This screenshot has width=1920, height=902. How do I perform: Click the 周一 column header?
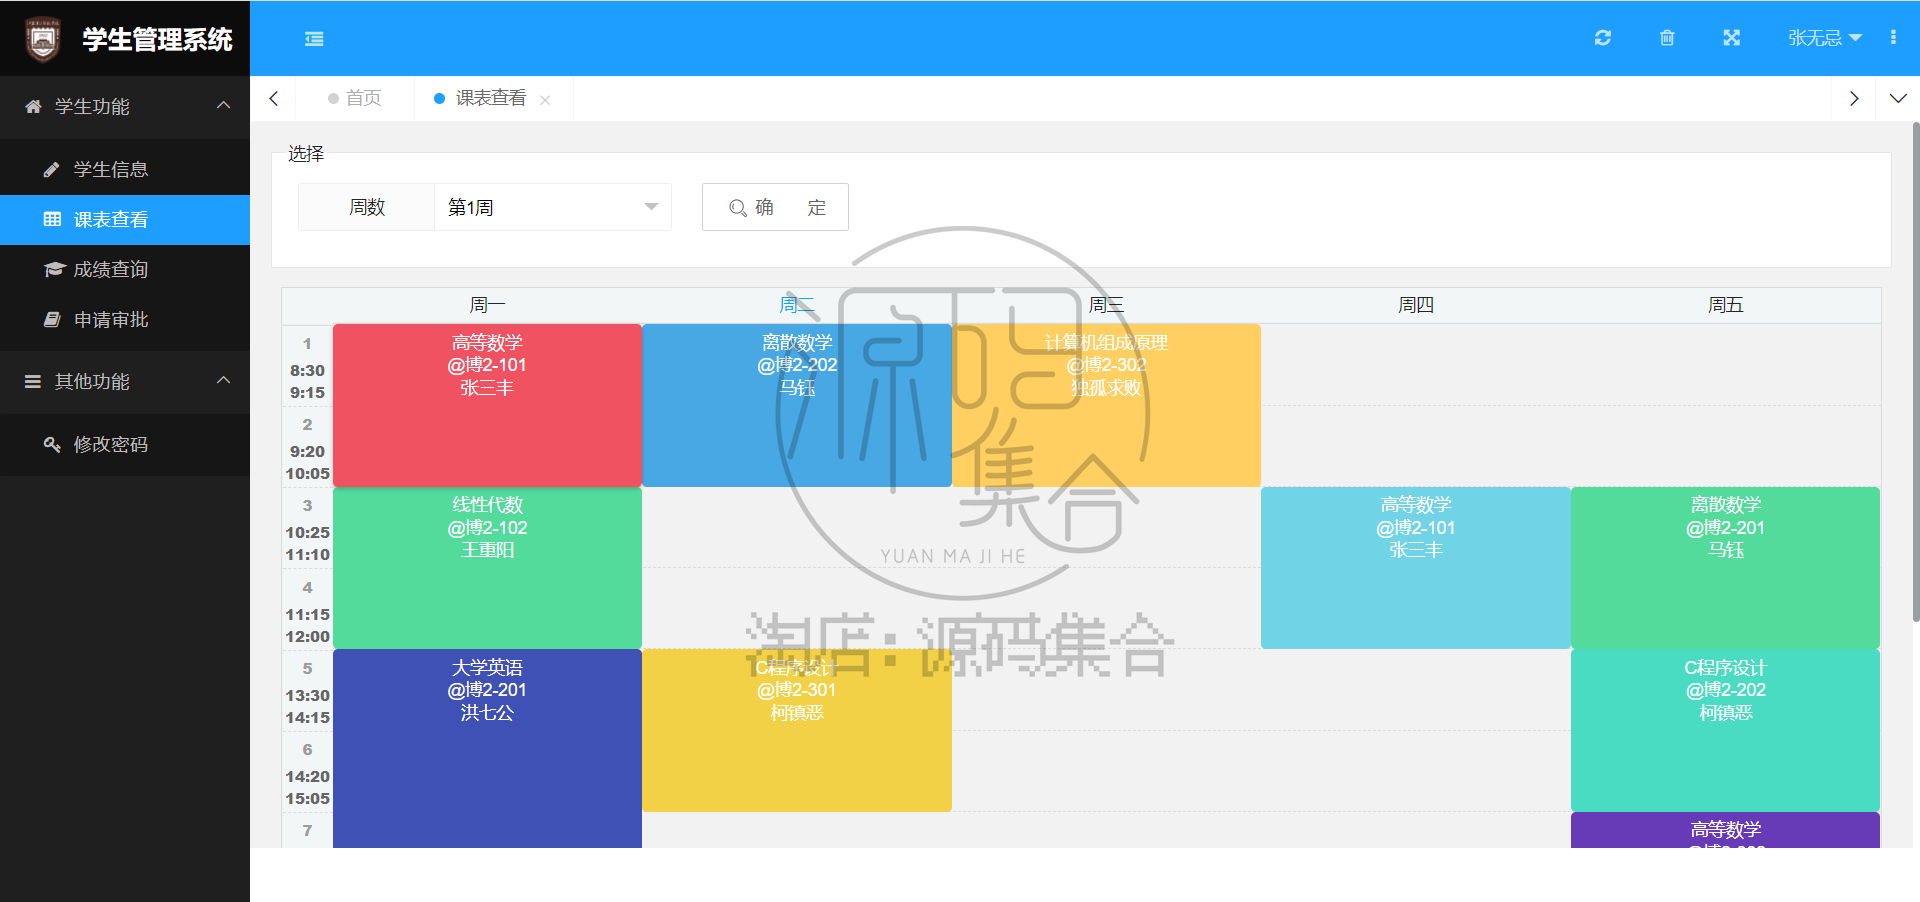coord(487,305)
